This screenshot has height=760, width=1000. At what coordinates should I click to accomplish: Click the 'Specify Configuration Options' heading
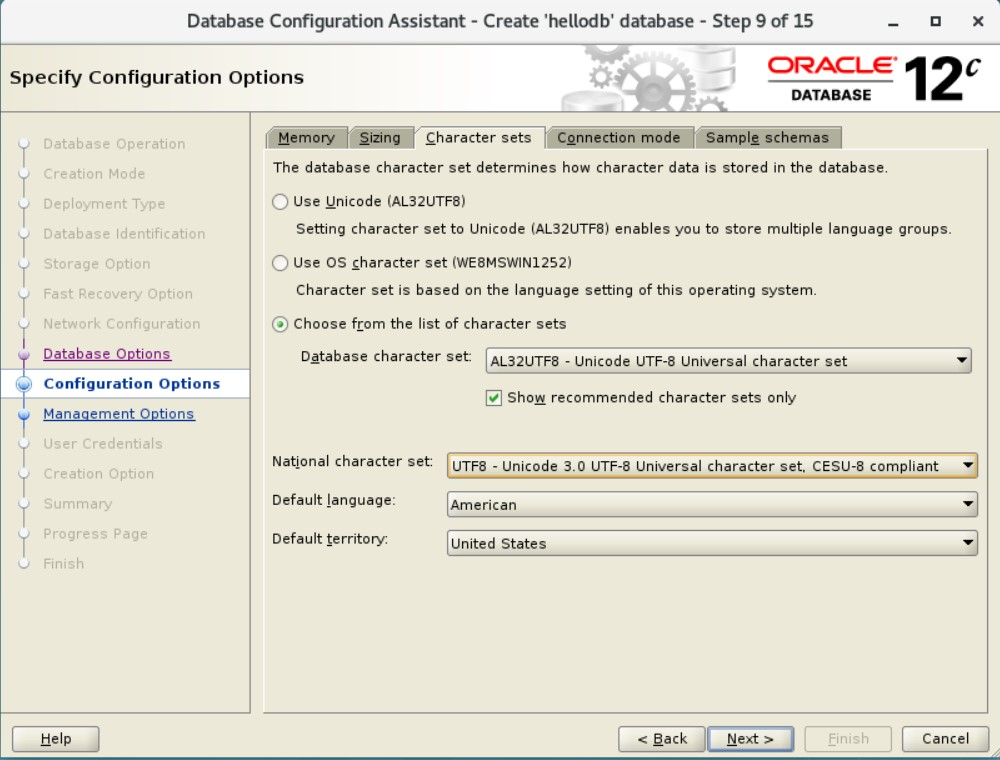(x=157, y=78)
